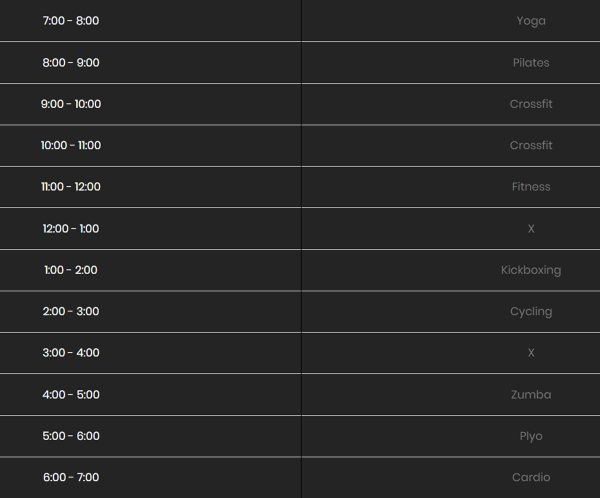
Task: Select Crossfit in the 10:00 - 11:00 row
Action: (531, 146)
